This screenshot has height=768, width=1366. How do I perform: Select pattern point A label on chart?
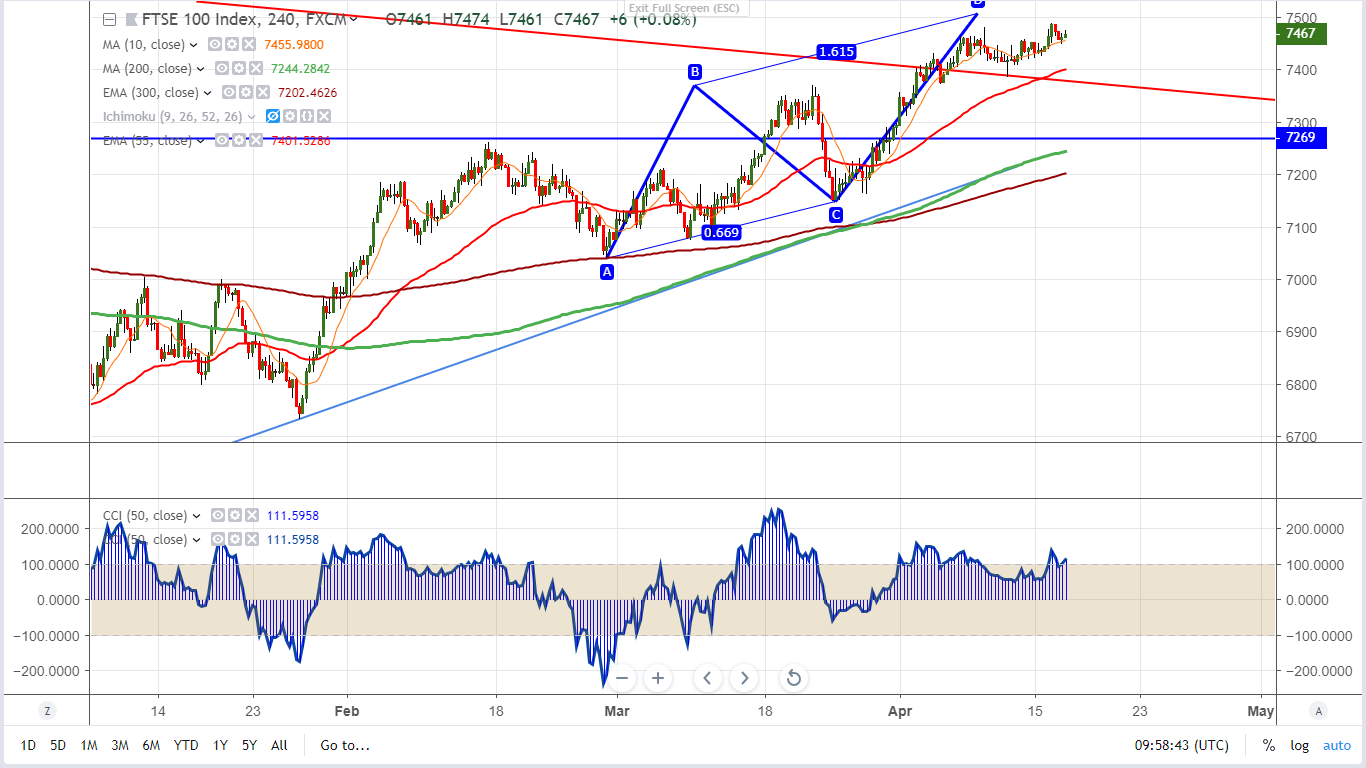tap(607, 271)
